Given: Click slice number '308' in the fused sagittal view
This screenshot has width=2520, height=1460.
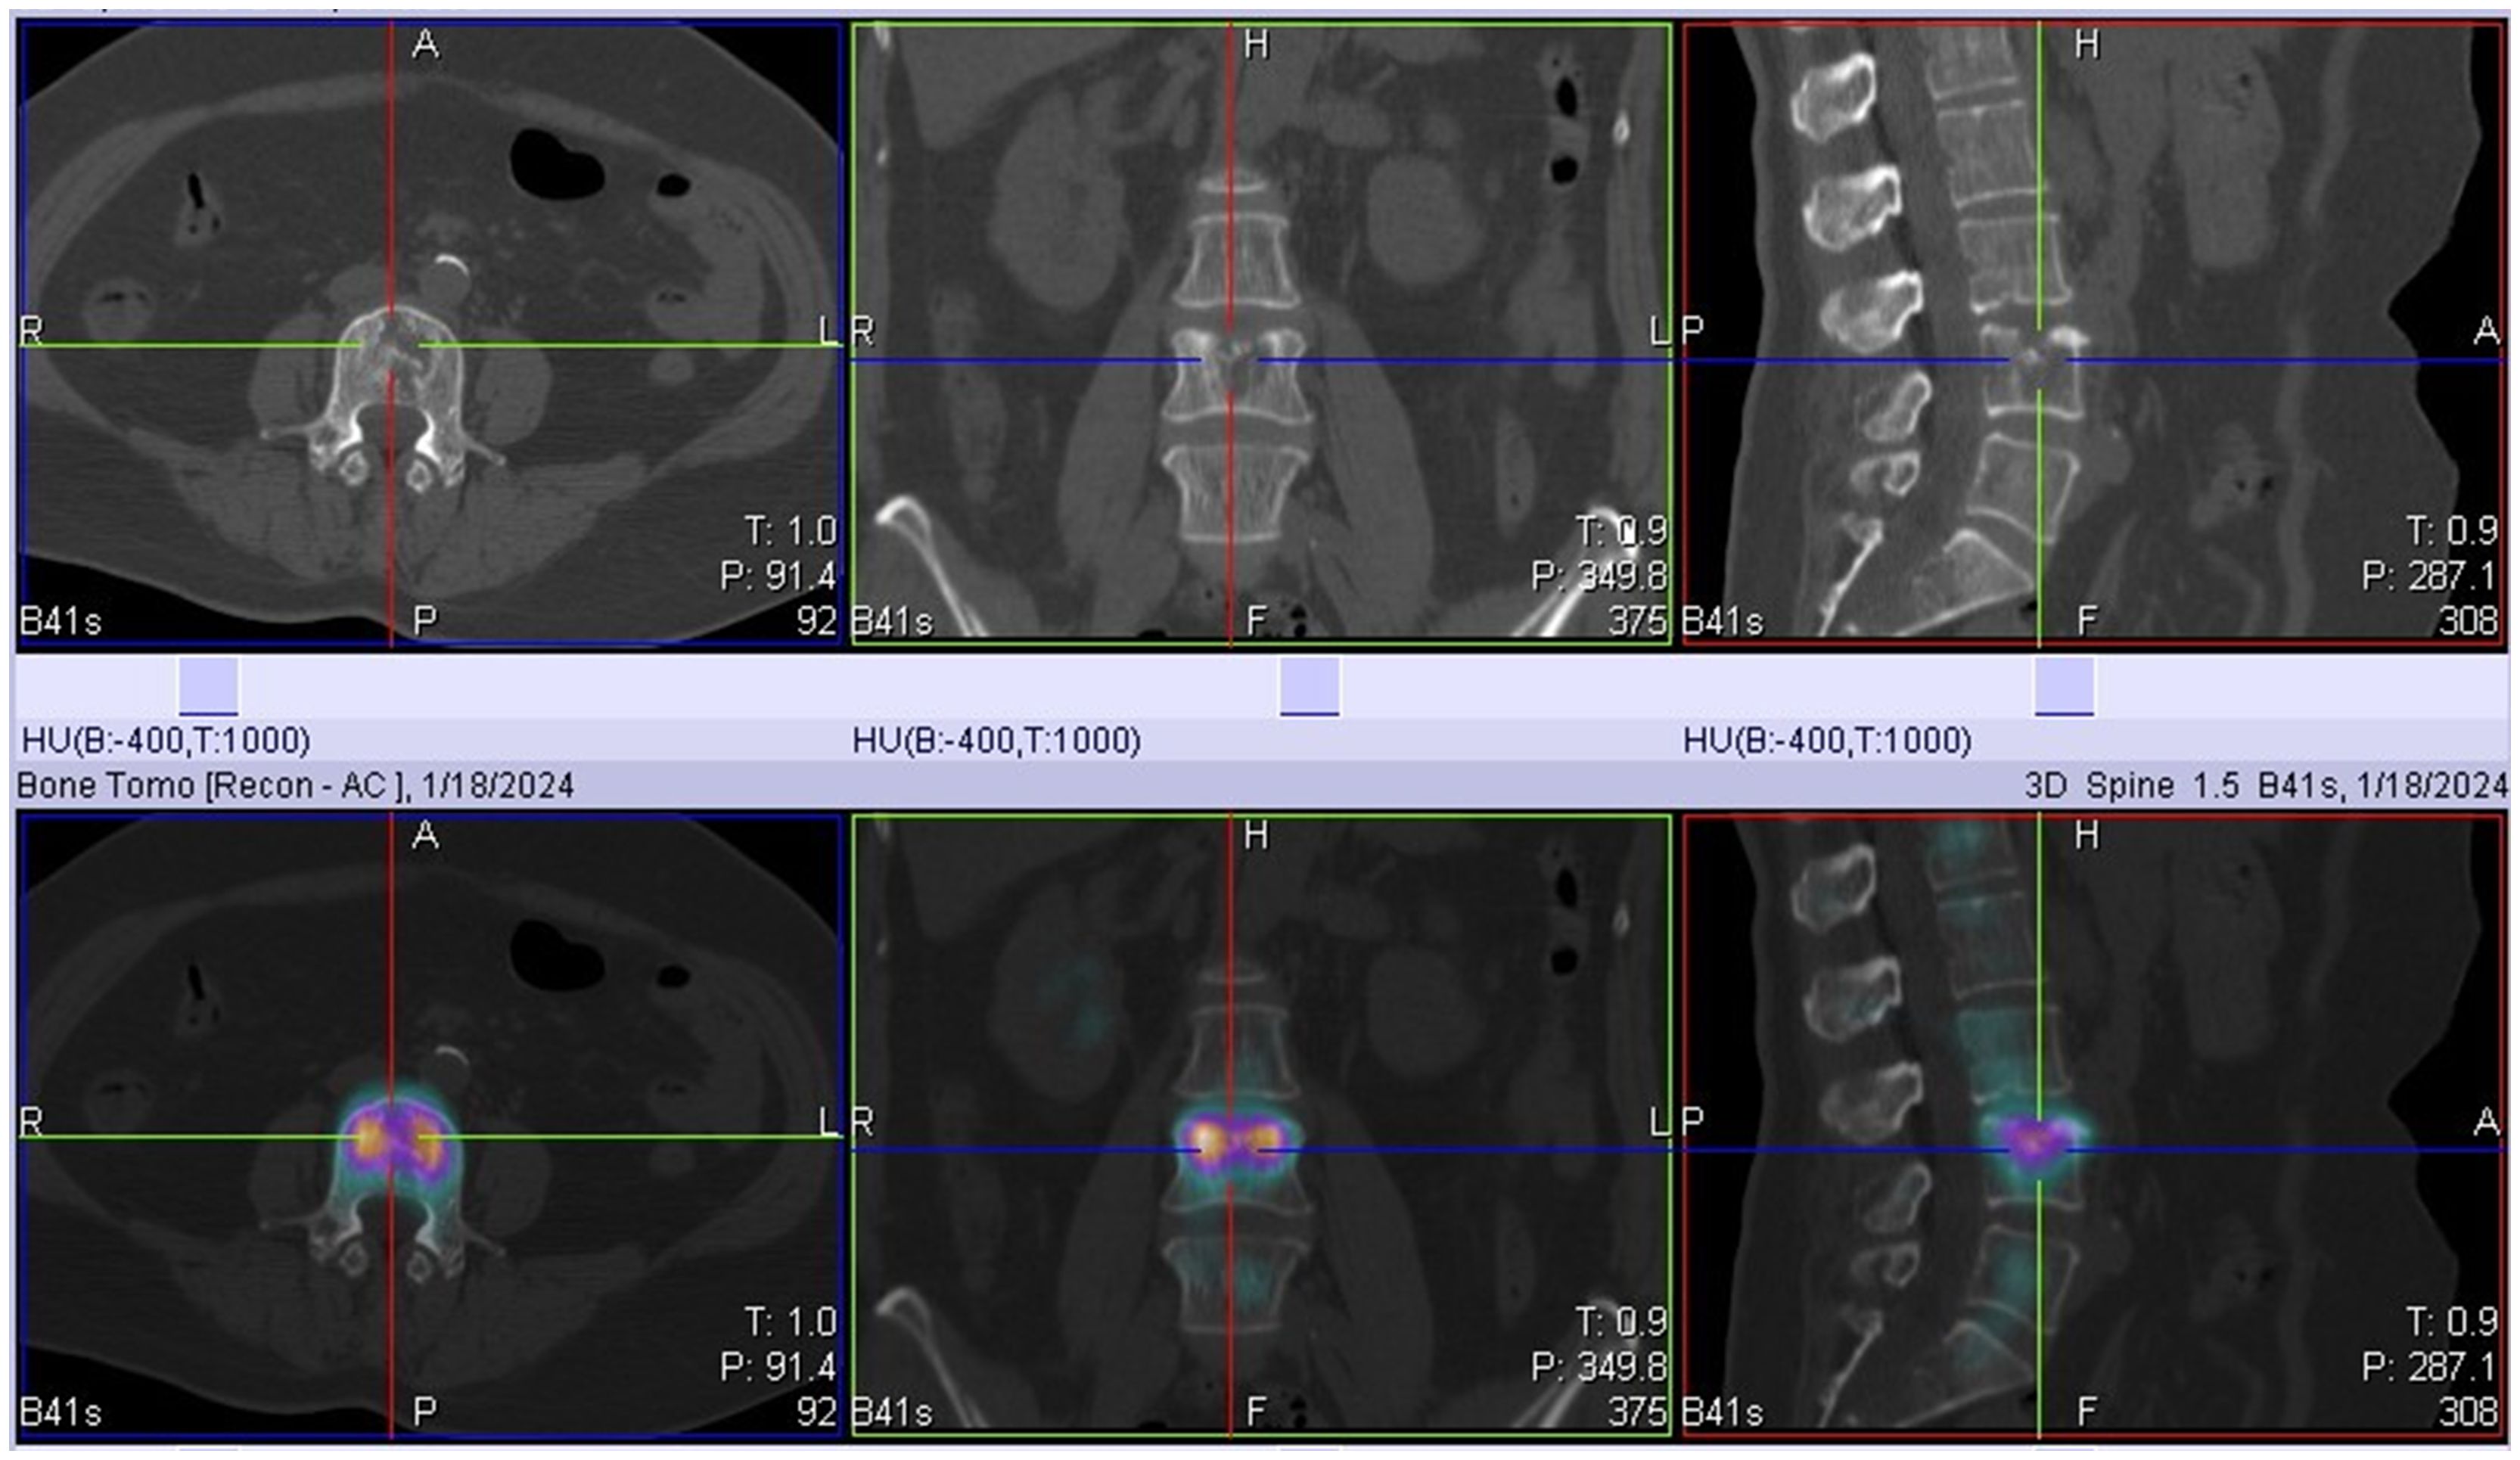Looking at the screenshot, I should point(2468,1412).
